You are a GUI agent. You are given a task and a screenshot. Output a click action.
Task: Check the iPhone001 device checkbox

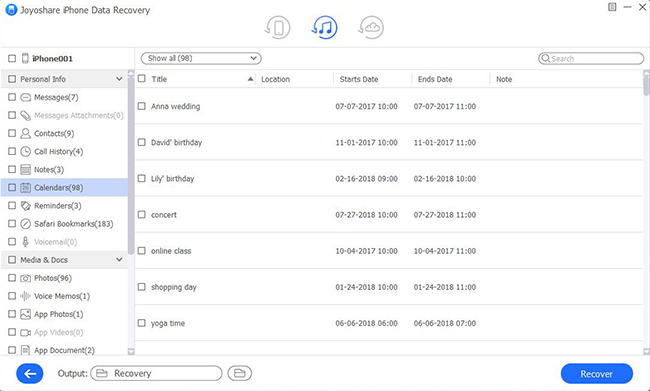click(12, 58)
